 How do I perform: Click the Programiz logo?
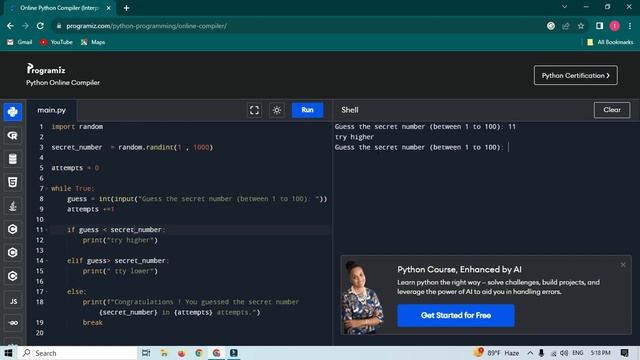[46, 69]
